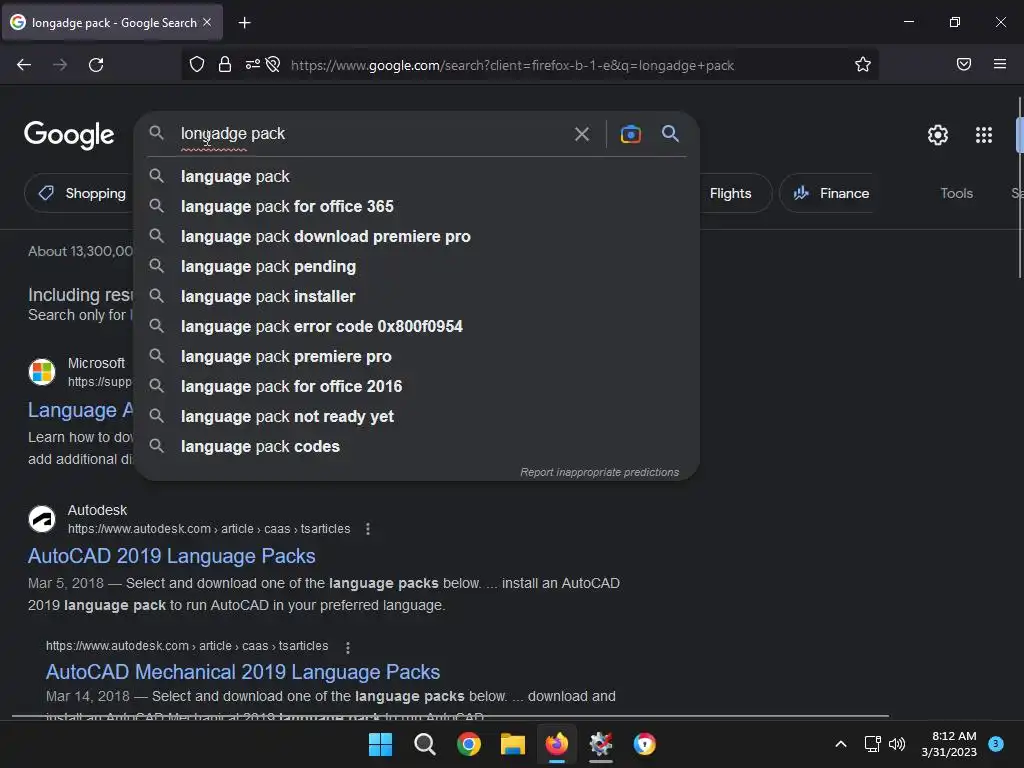Open the Firefox application menu

1000,64
